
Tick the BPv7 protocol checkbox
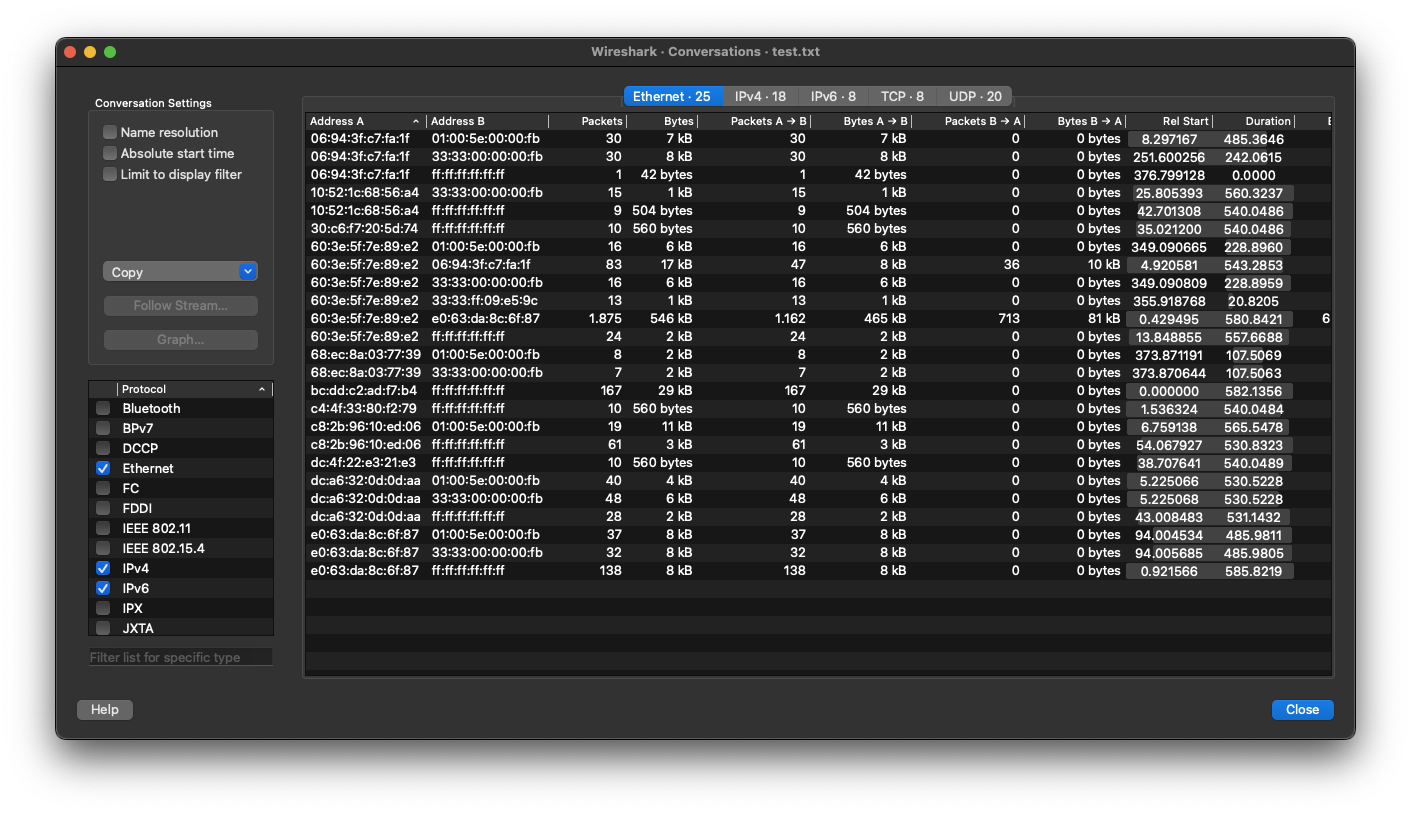pos(103,428)
